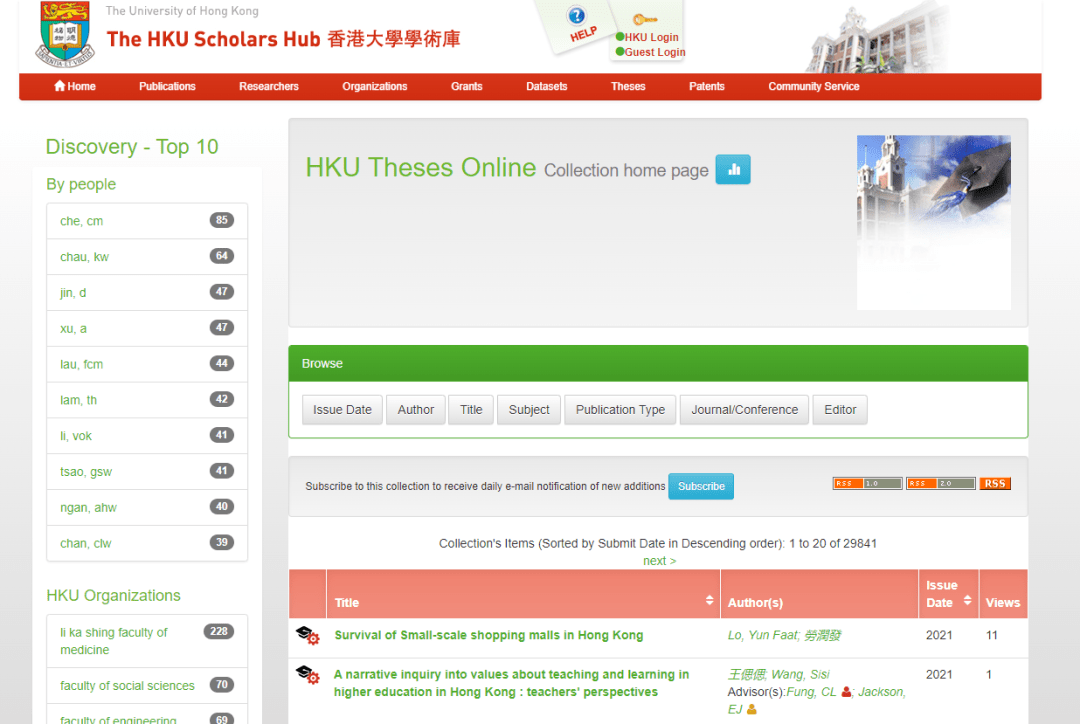The image size is (1080, 724).
Task: Click thesis icon beside Survival of Small-scale shopping malls
Action: click(x=307, y=635)
